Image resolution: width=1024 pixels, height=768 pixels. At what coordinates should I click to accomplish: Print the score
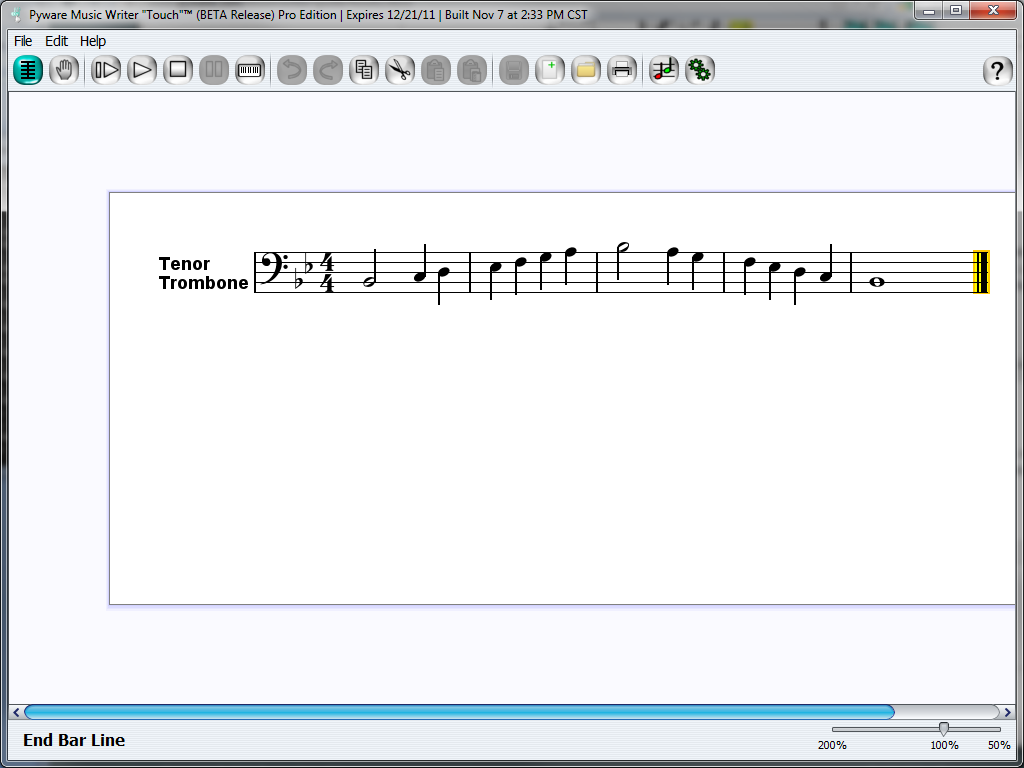[622, 70]
